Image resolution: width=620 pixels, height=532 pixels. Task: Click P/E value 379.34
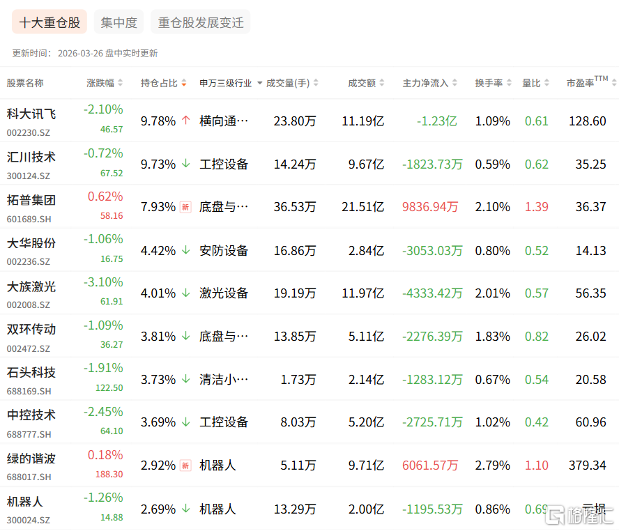coord(588,465)
